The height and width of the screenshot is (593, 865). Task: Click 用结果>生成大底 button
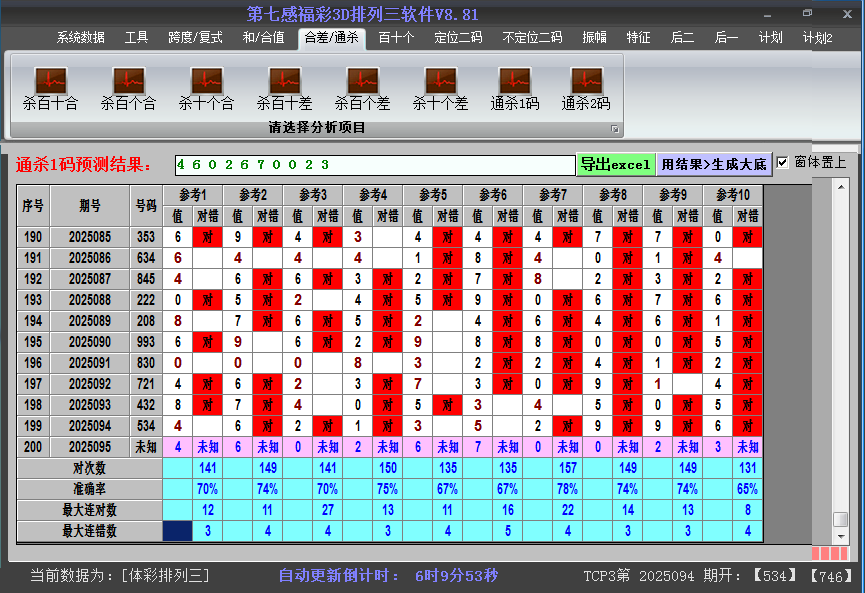tap(714, 164)
